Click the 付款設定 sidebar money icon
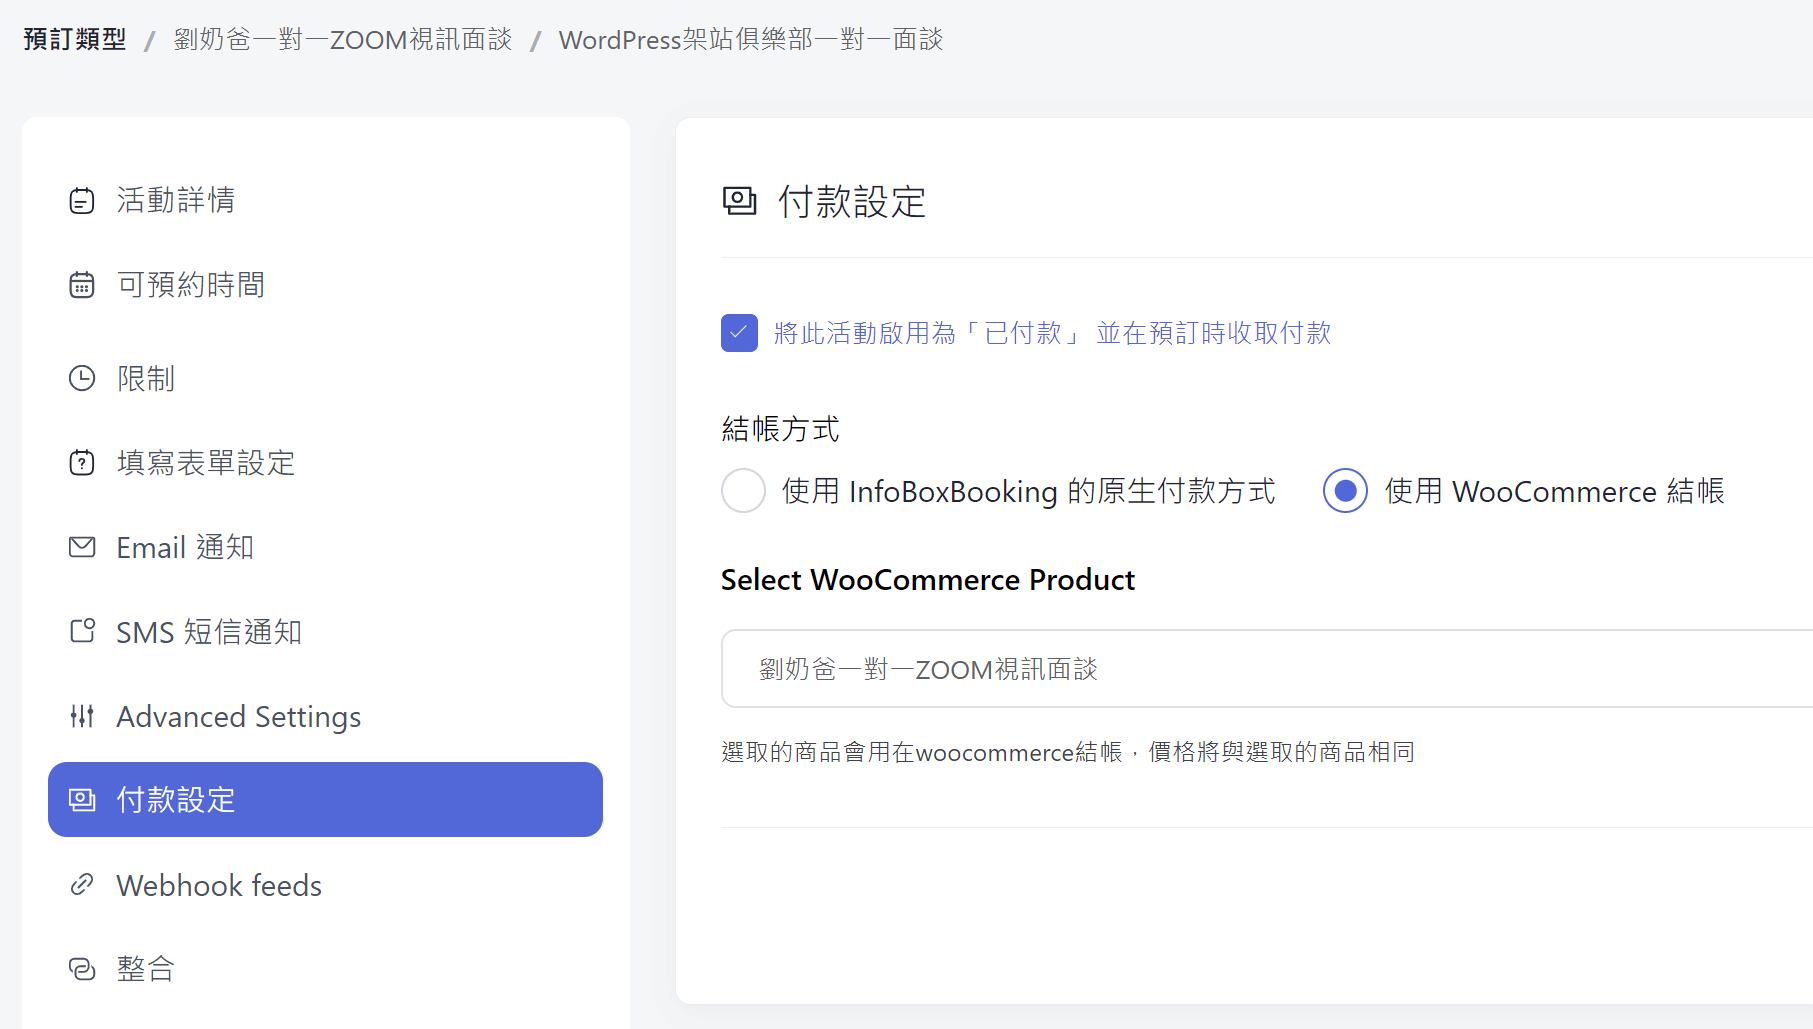The height and width of the screenshot is (1029, 1813). point(82,800)
